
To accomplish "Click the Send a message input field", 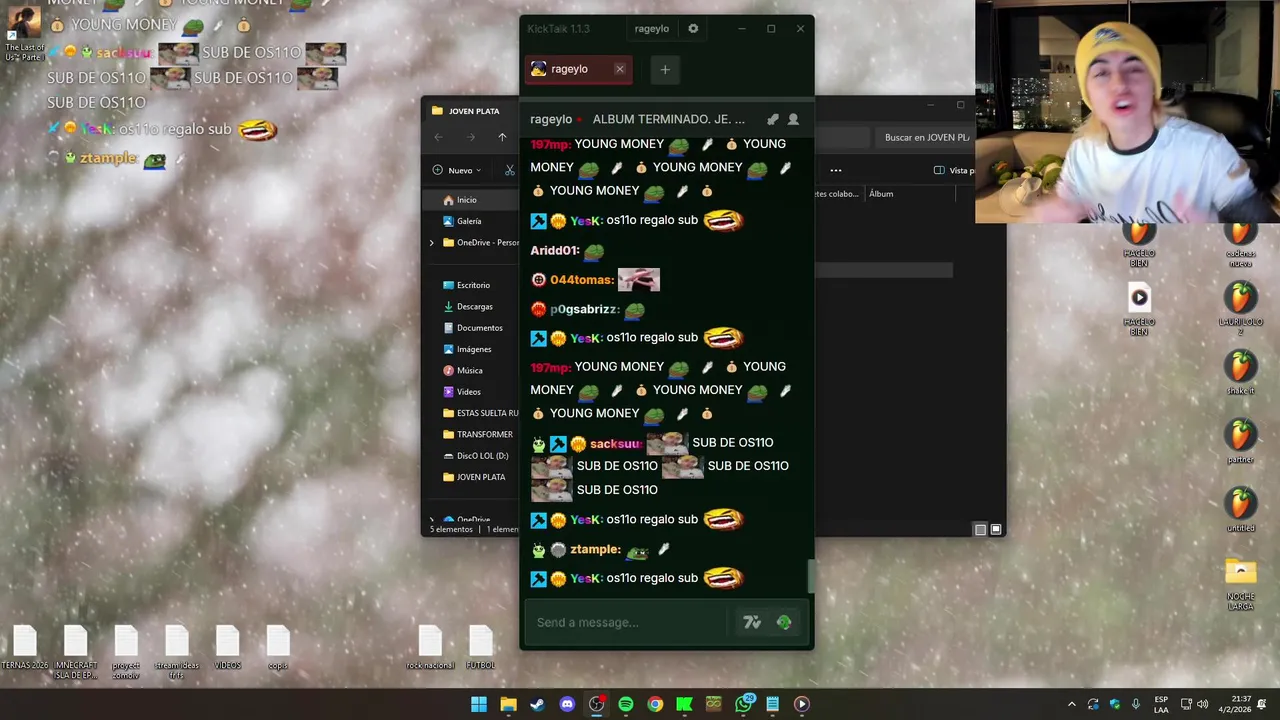I will (x=628, y=622).
